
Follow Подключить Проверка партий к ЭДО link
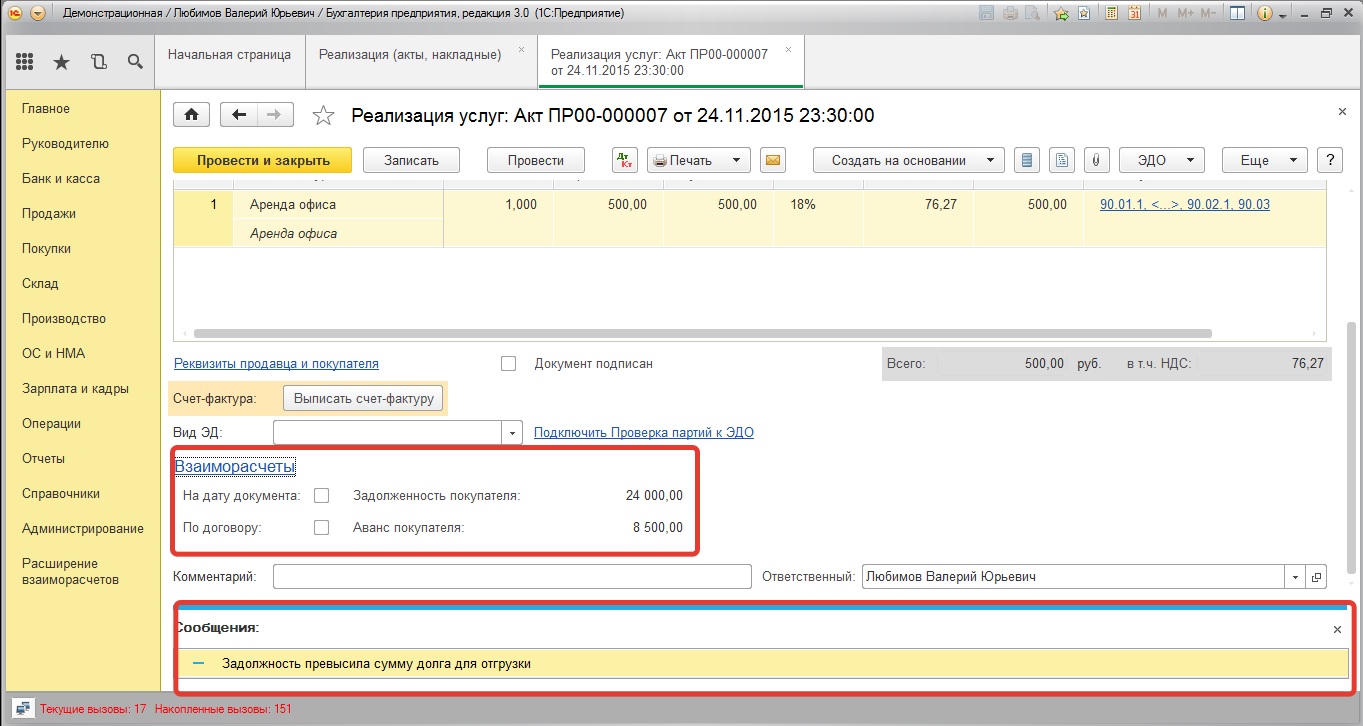pyautogui.click(x=644, y=433)
